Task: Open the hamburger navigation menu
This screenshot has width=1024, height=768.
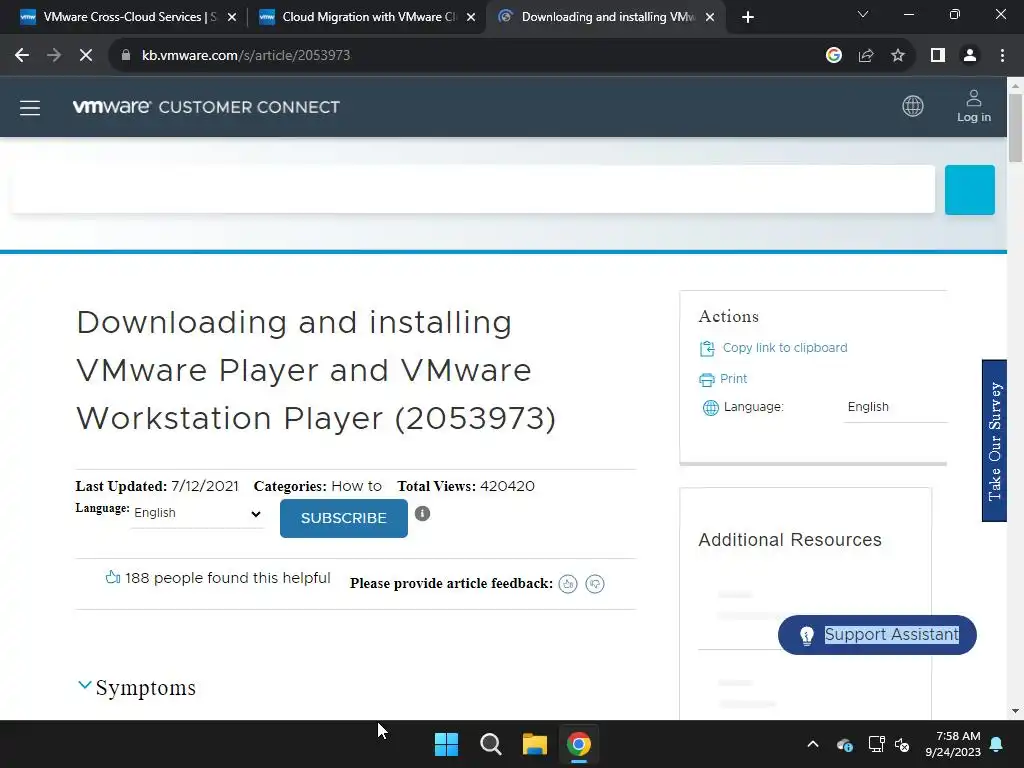Action: click(x=30, y=108)
